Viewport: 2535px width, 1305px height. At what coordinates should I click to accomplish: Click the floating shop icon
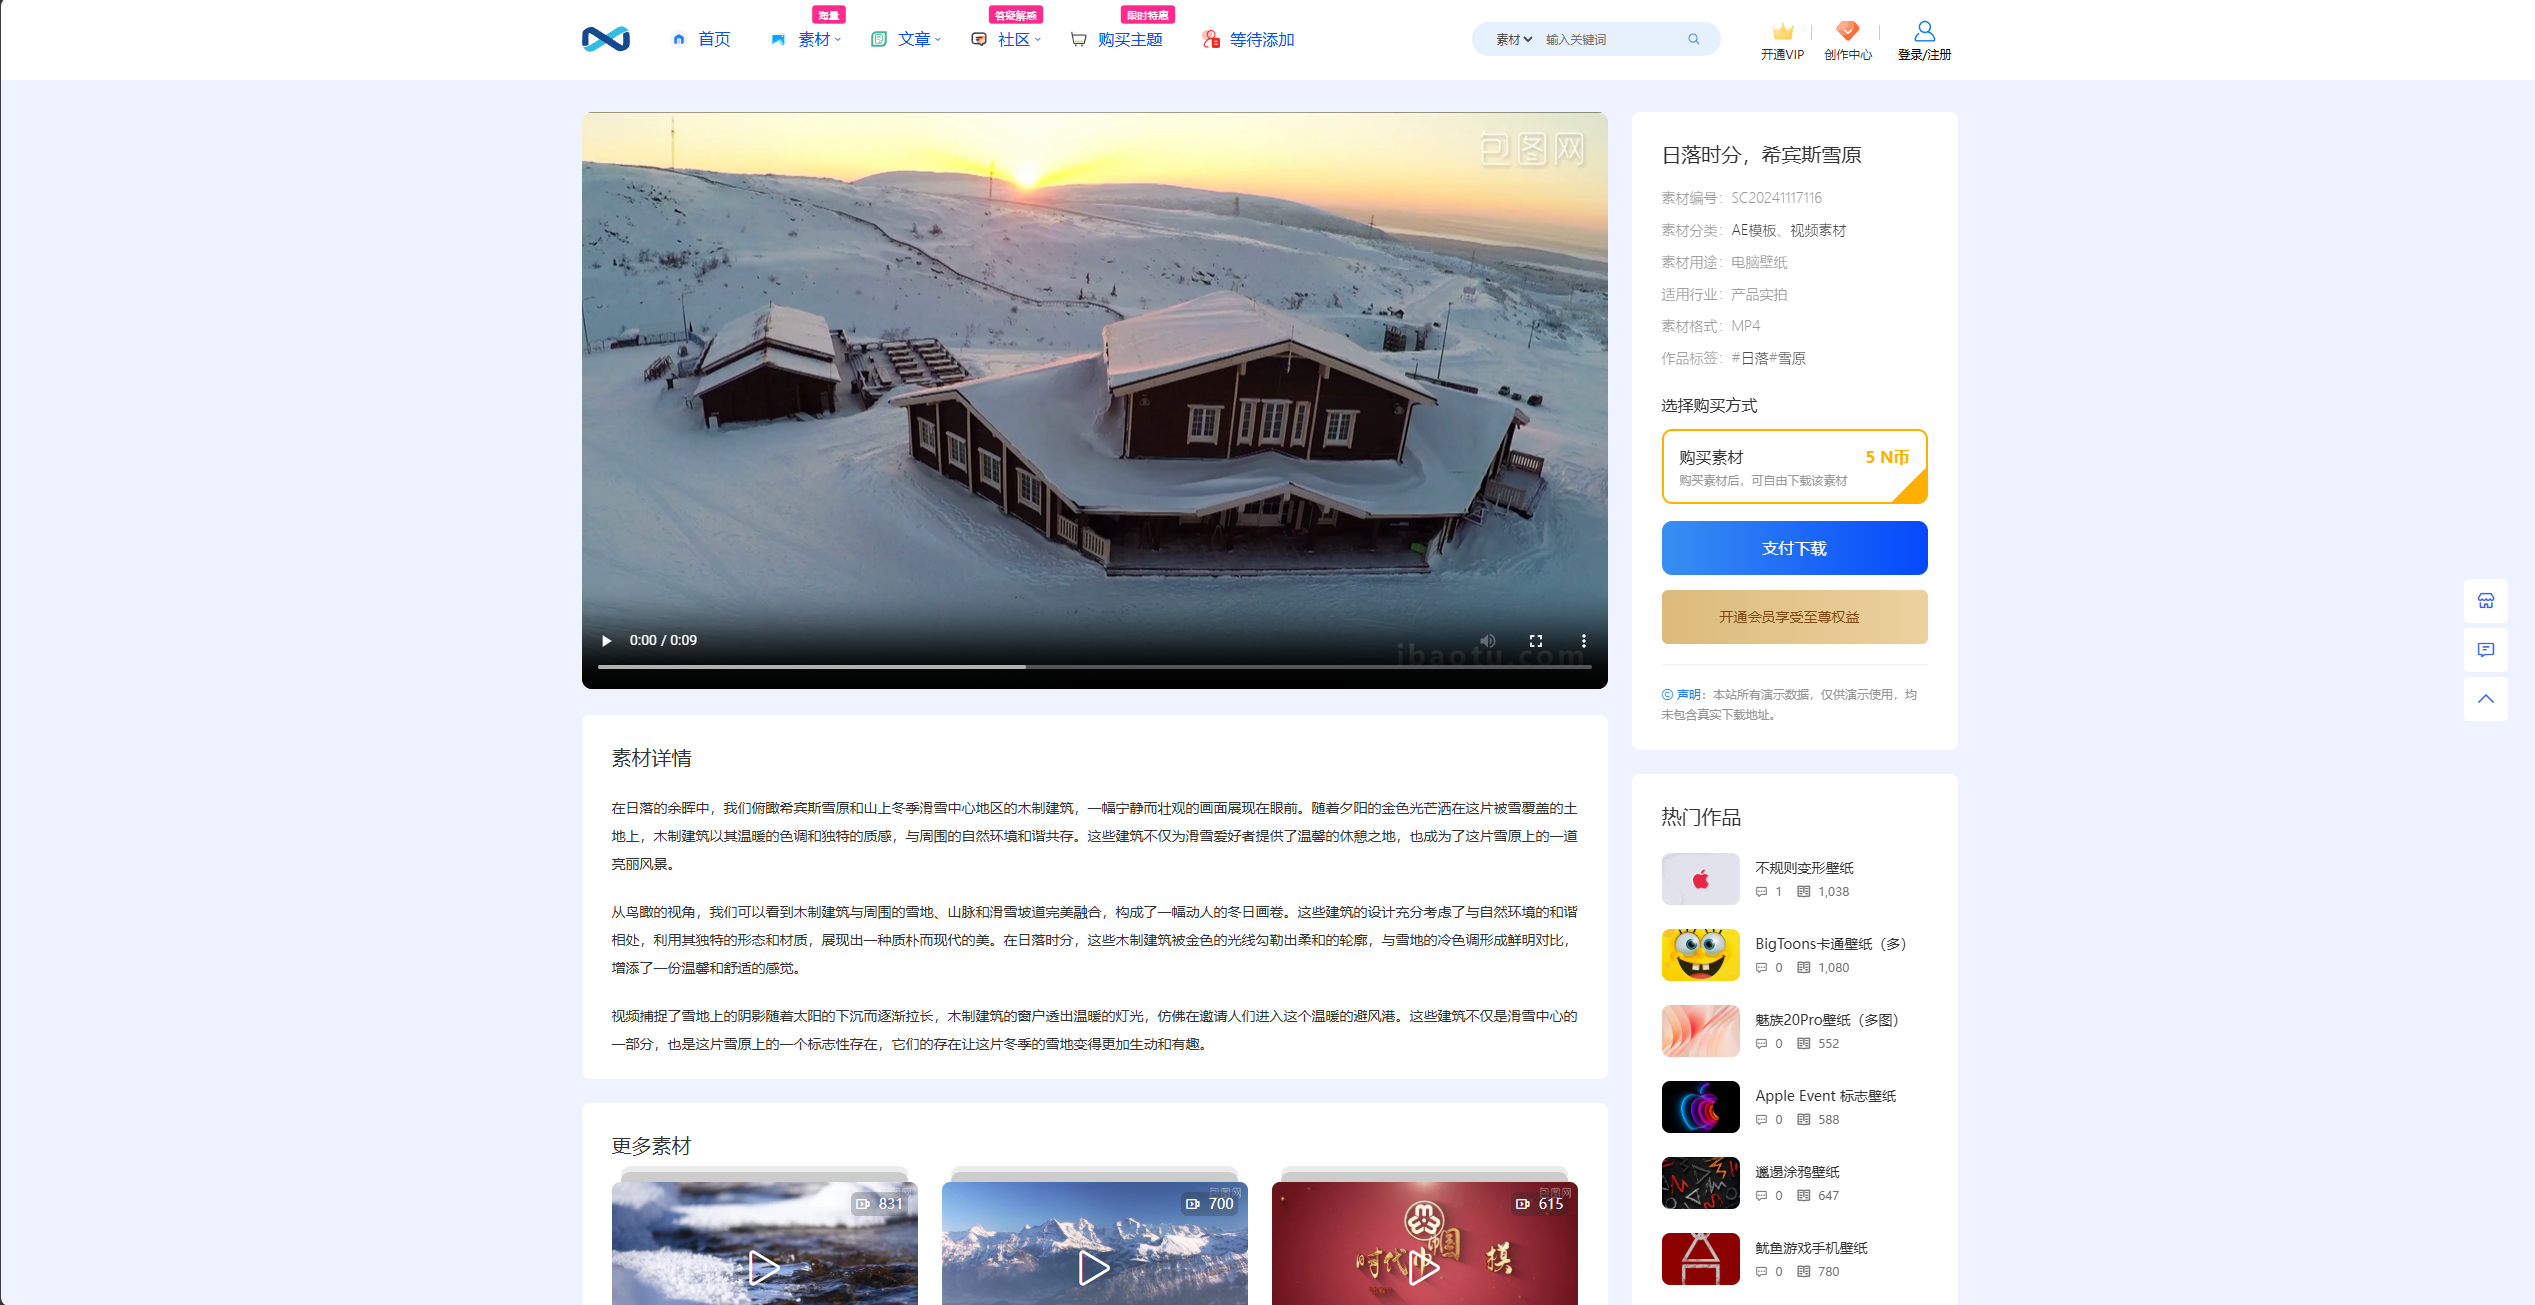(2485, 601)
